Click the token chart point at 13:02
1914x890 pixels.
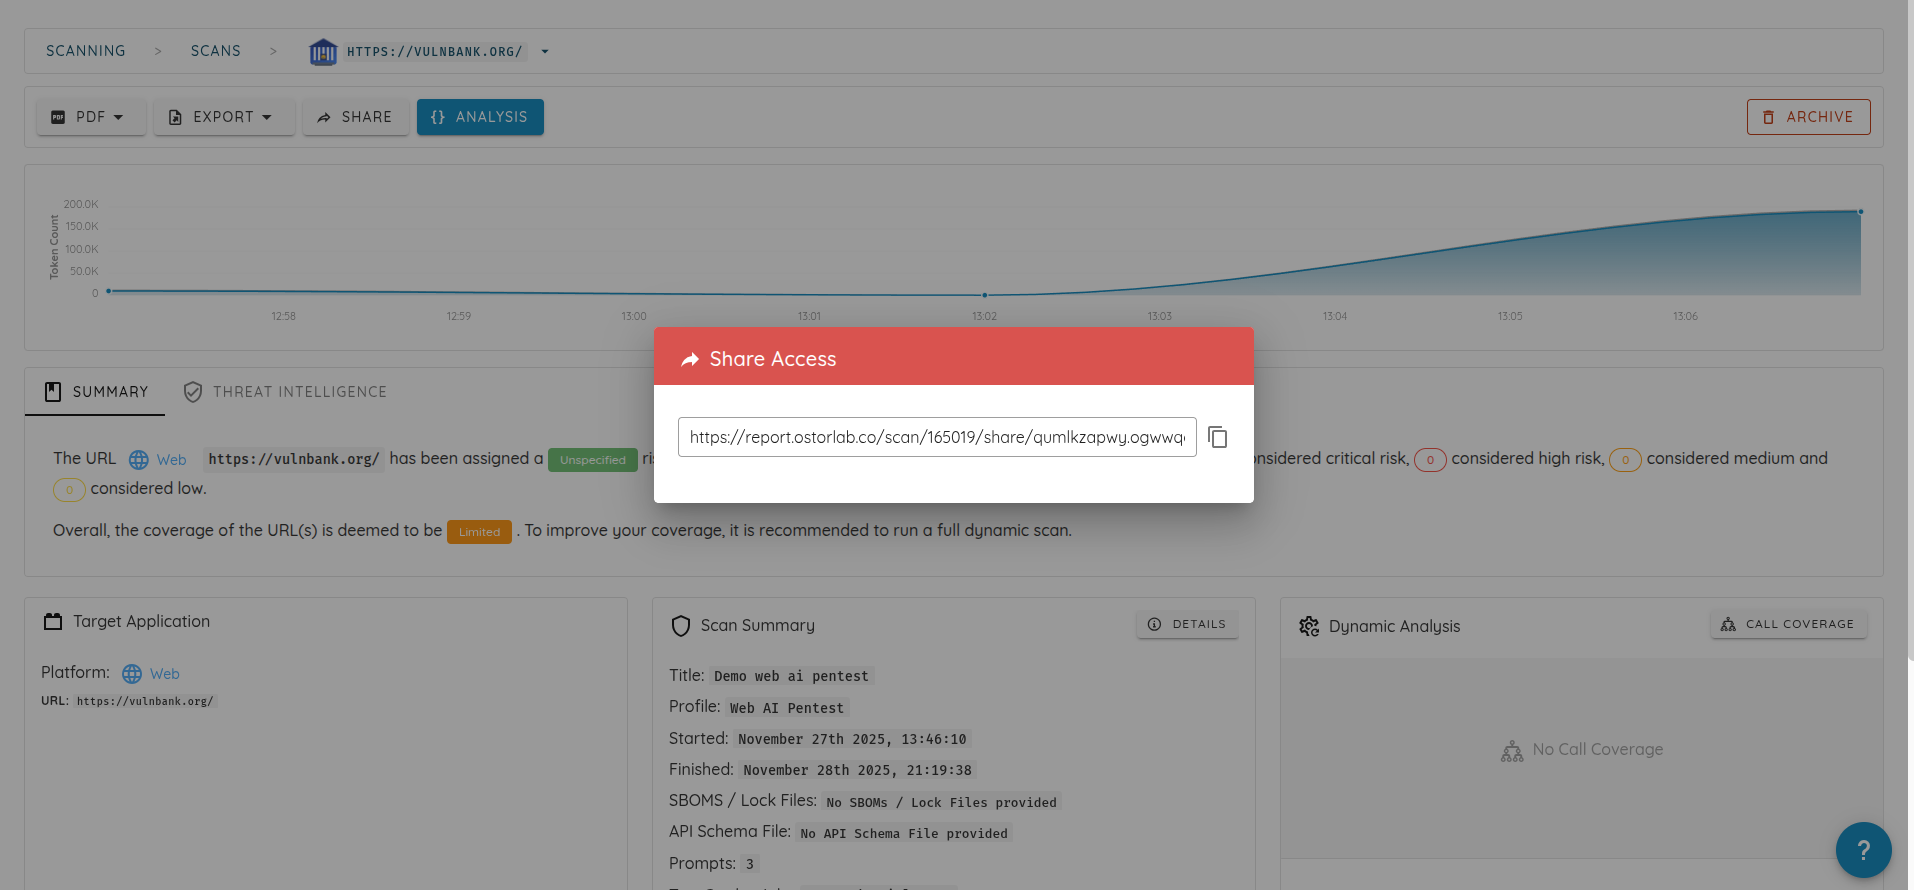[x=985, y=295]
